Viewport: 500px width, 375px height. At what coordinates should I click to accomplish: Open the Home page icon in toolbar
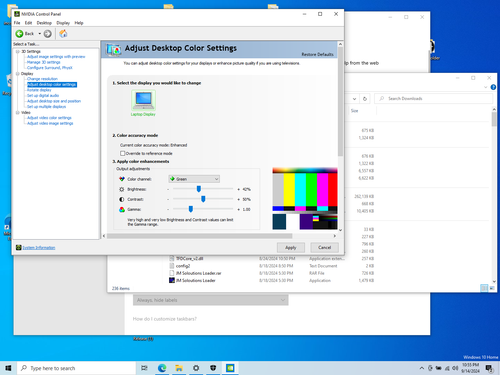[63, 34]
